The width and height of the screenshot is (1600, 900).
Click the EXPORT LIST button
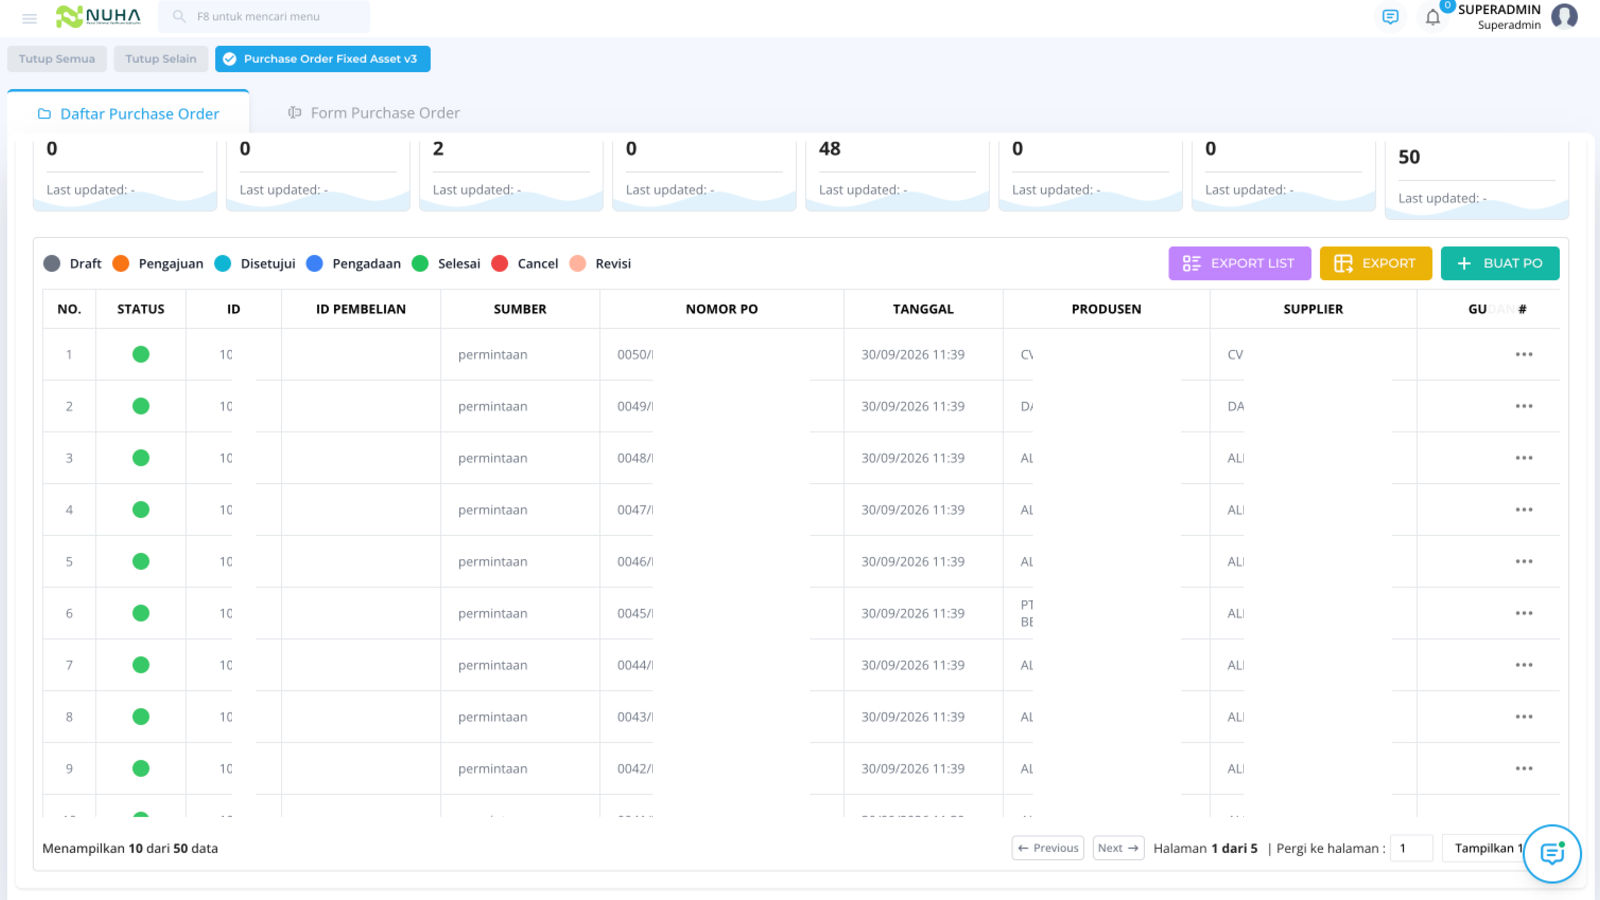tap(1240, 264)
